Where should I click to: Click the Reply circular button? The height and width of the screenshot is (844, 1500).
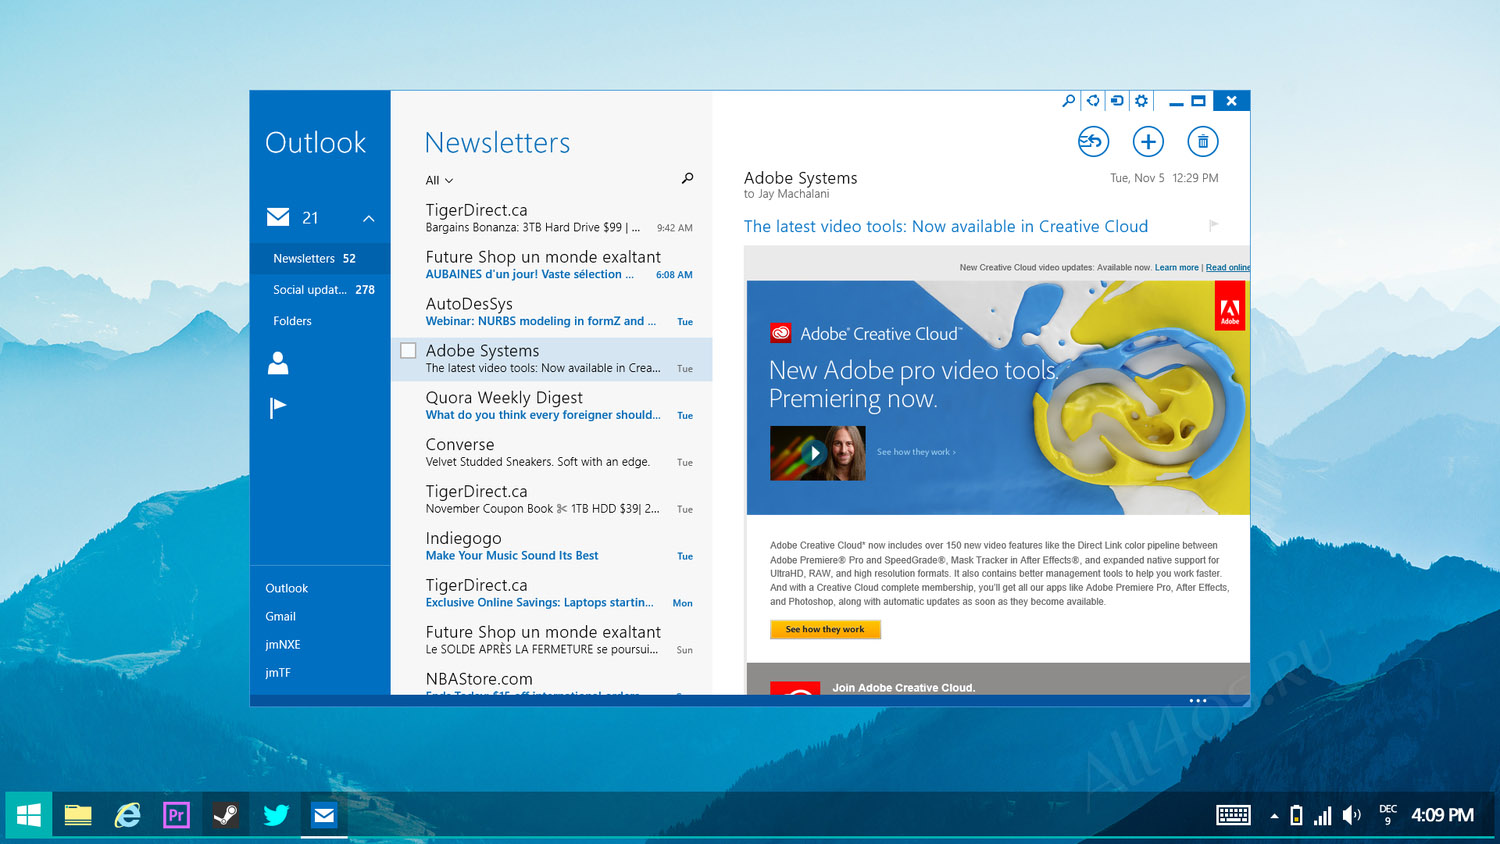(x=1093, y=142)
